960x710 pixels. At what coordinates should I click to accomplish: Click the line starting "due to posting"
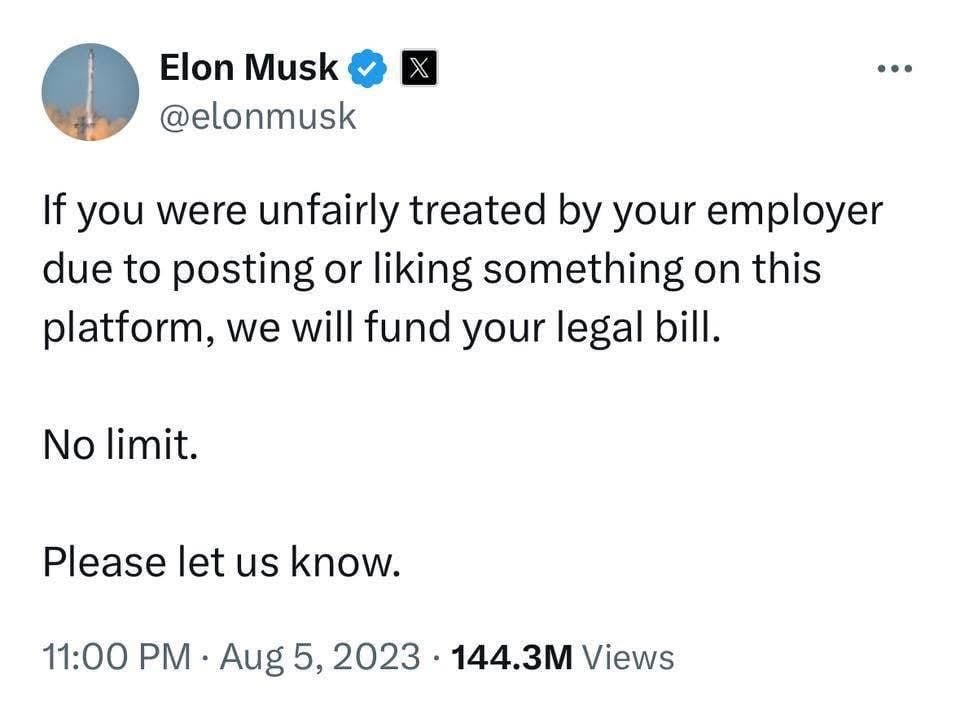pos(431,270)
